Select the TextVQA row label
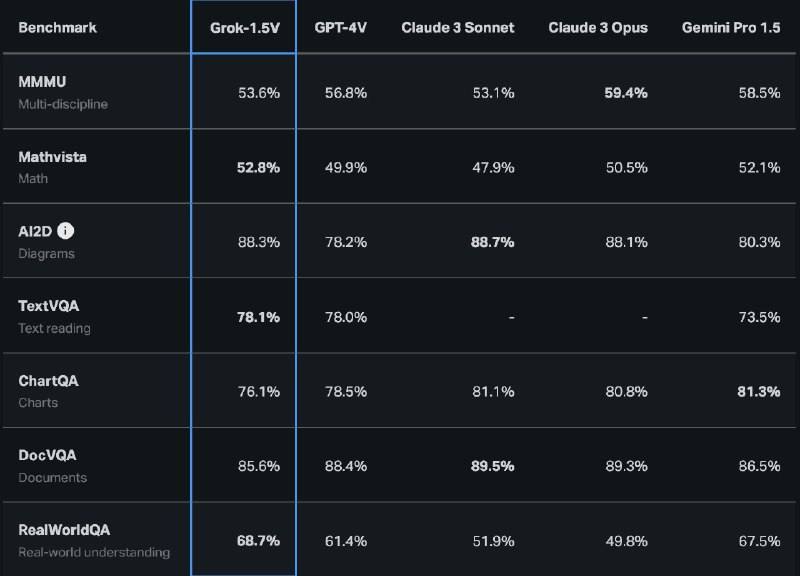The height and width of the screenshot is (576, 800). click(x=47, y=306)
